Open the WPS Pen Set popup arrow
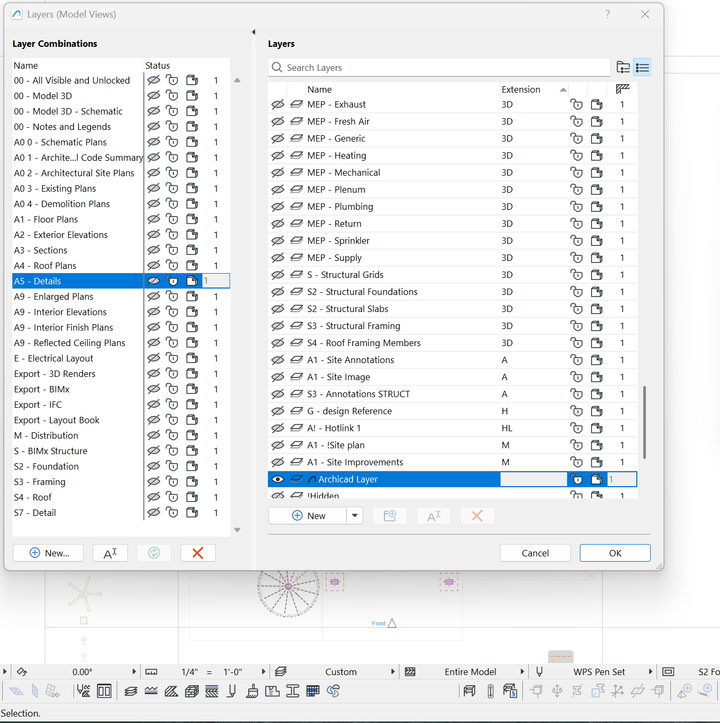 tap(650, 671)
